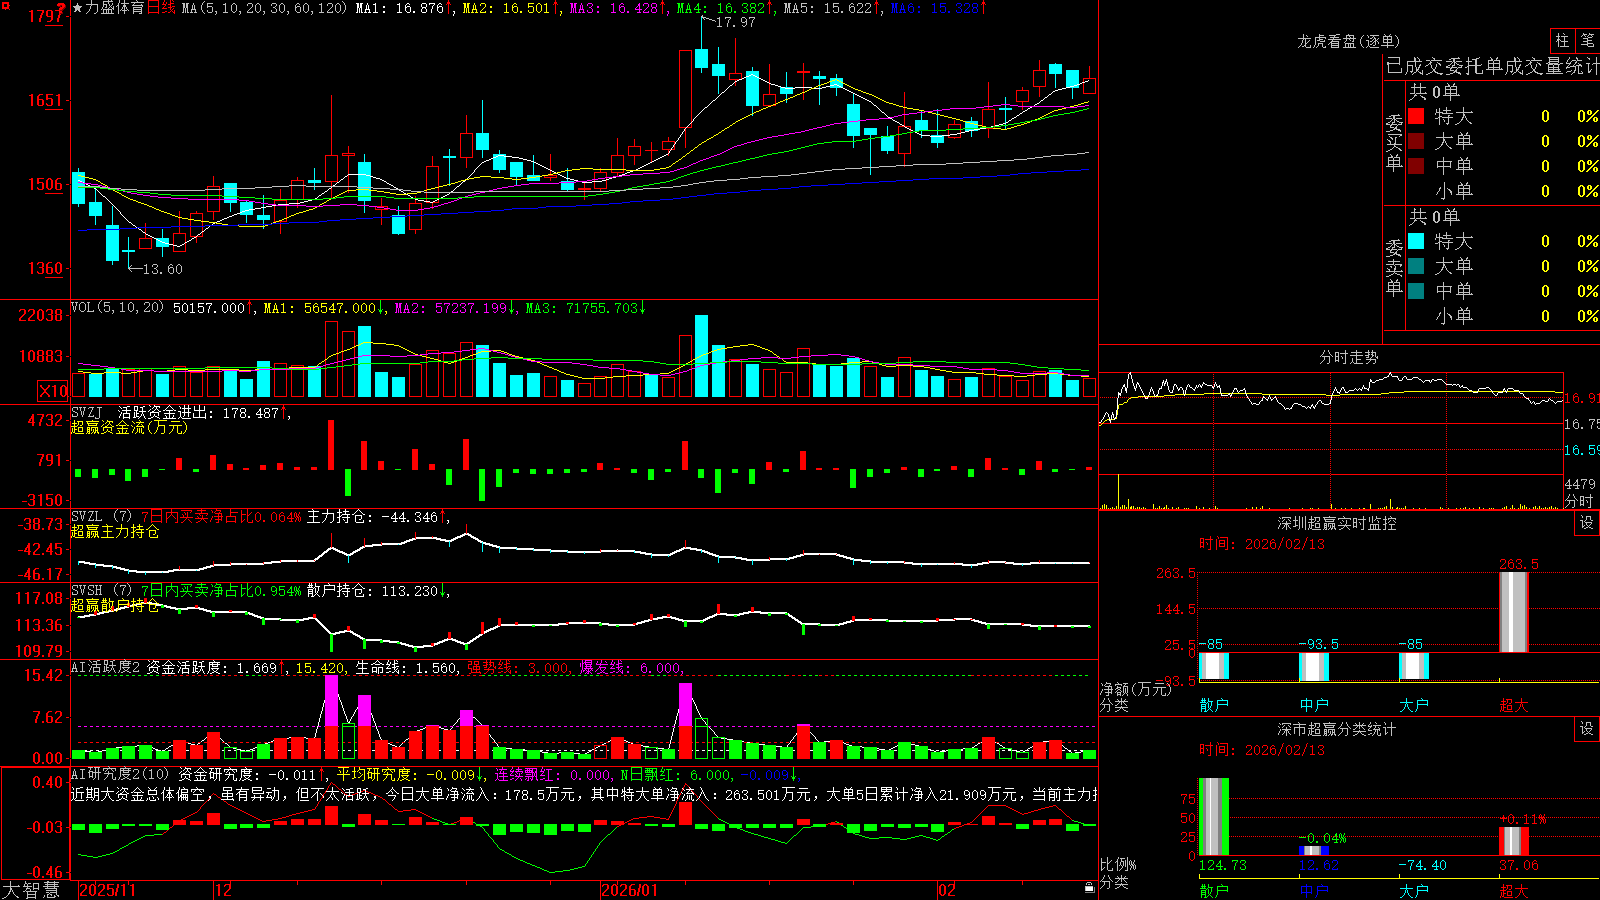Click the 大户 category in 深圳超赢实时监控
The image size is (1600, 900).
pos(1414,705)
